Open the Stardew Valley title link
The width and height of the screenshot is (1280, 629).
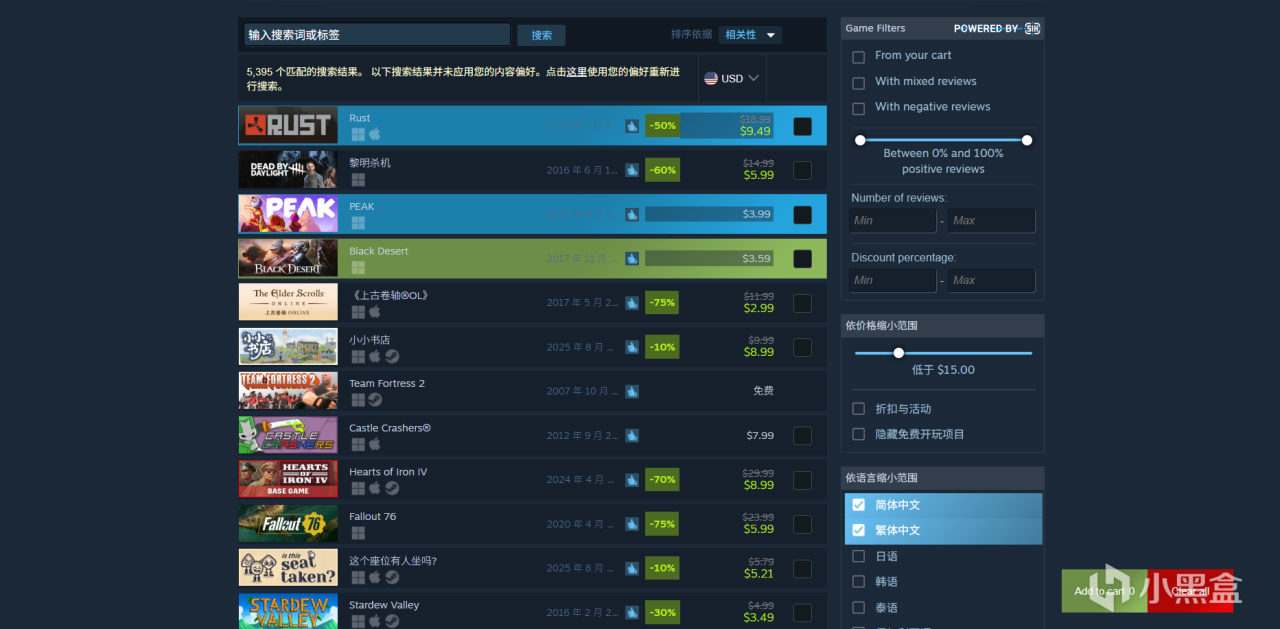point(384,605)
